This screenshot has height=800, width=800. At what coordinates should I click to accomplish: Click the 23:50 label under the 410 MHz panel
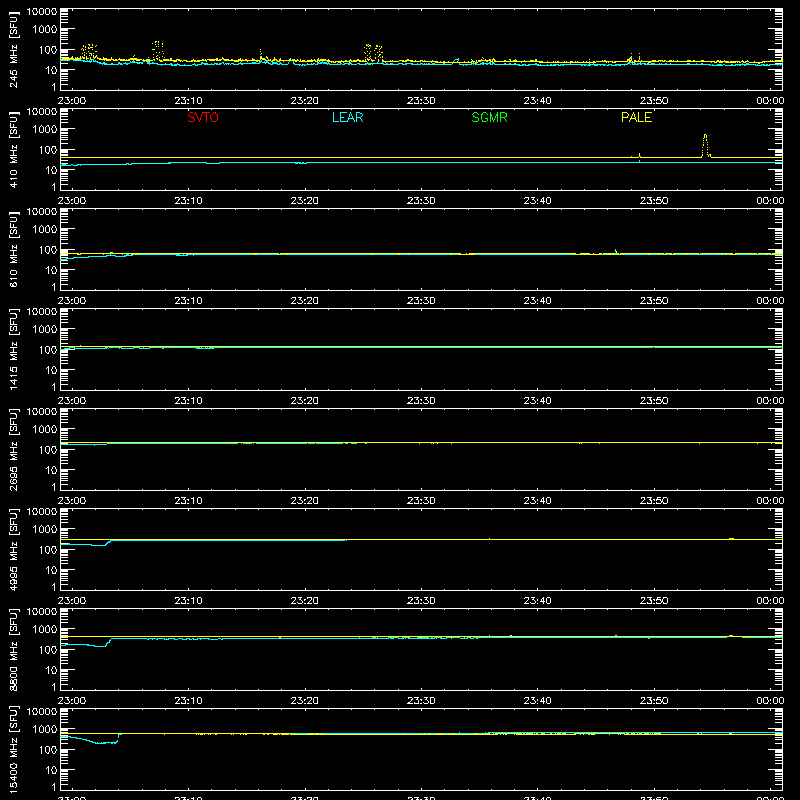[654, 201]
